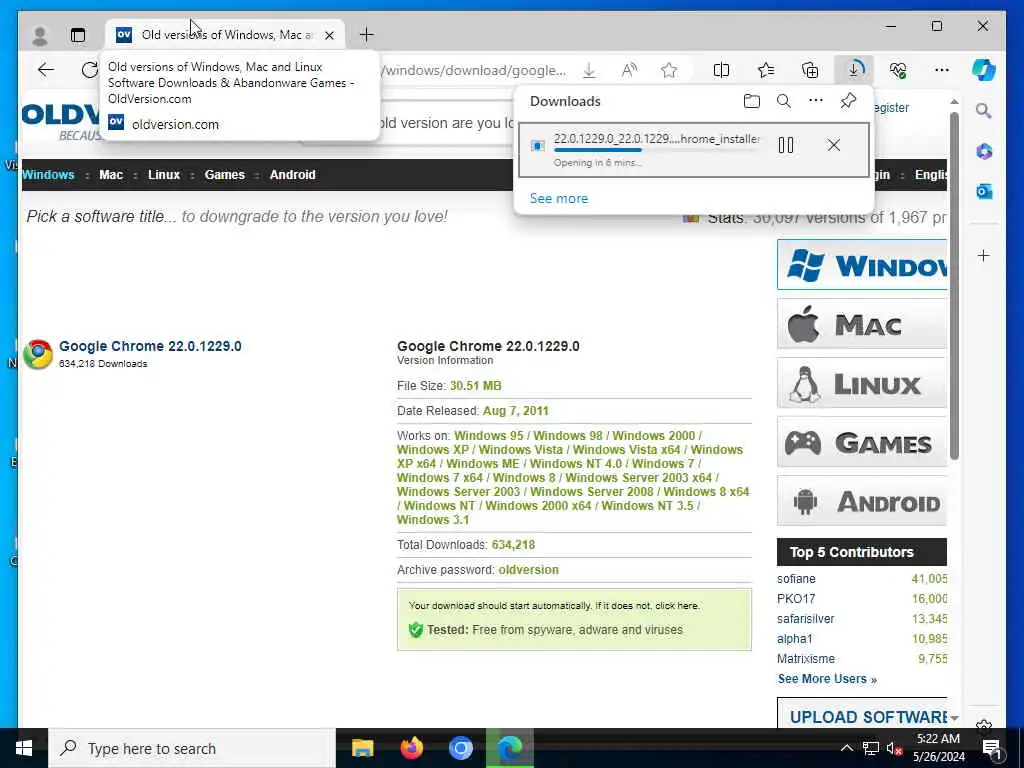Open contributor sofiane profile
The image size is (1024, 768).
(x=796, y=579)
